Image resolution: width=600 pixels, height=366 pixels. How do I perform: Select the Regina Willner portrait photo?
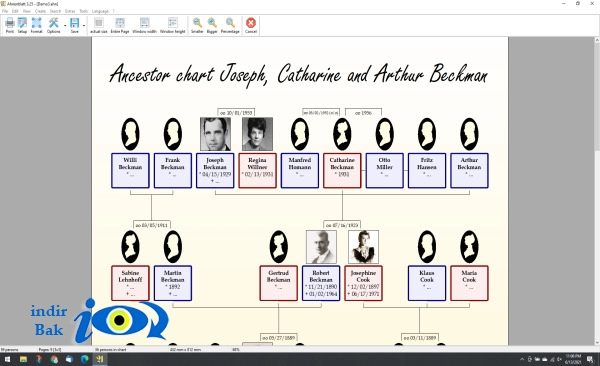tap(258, 134)
